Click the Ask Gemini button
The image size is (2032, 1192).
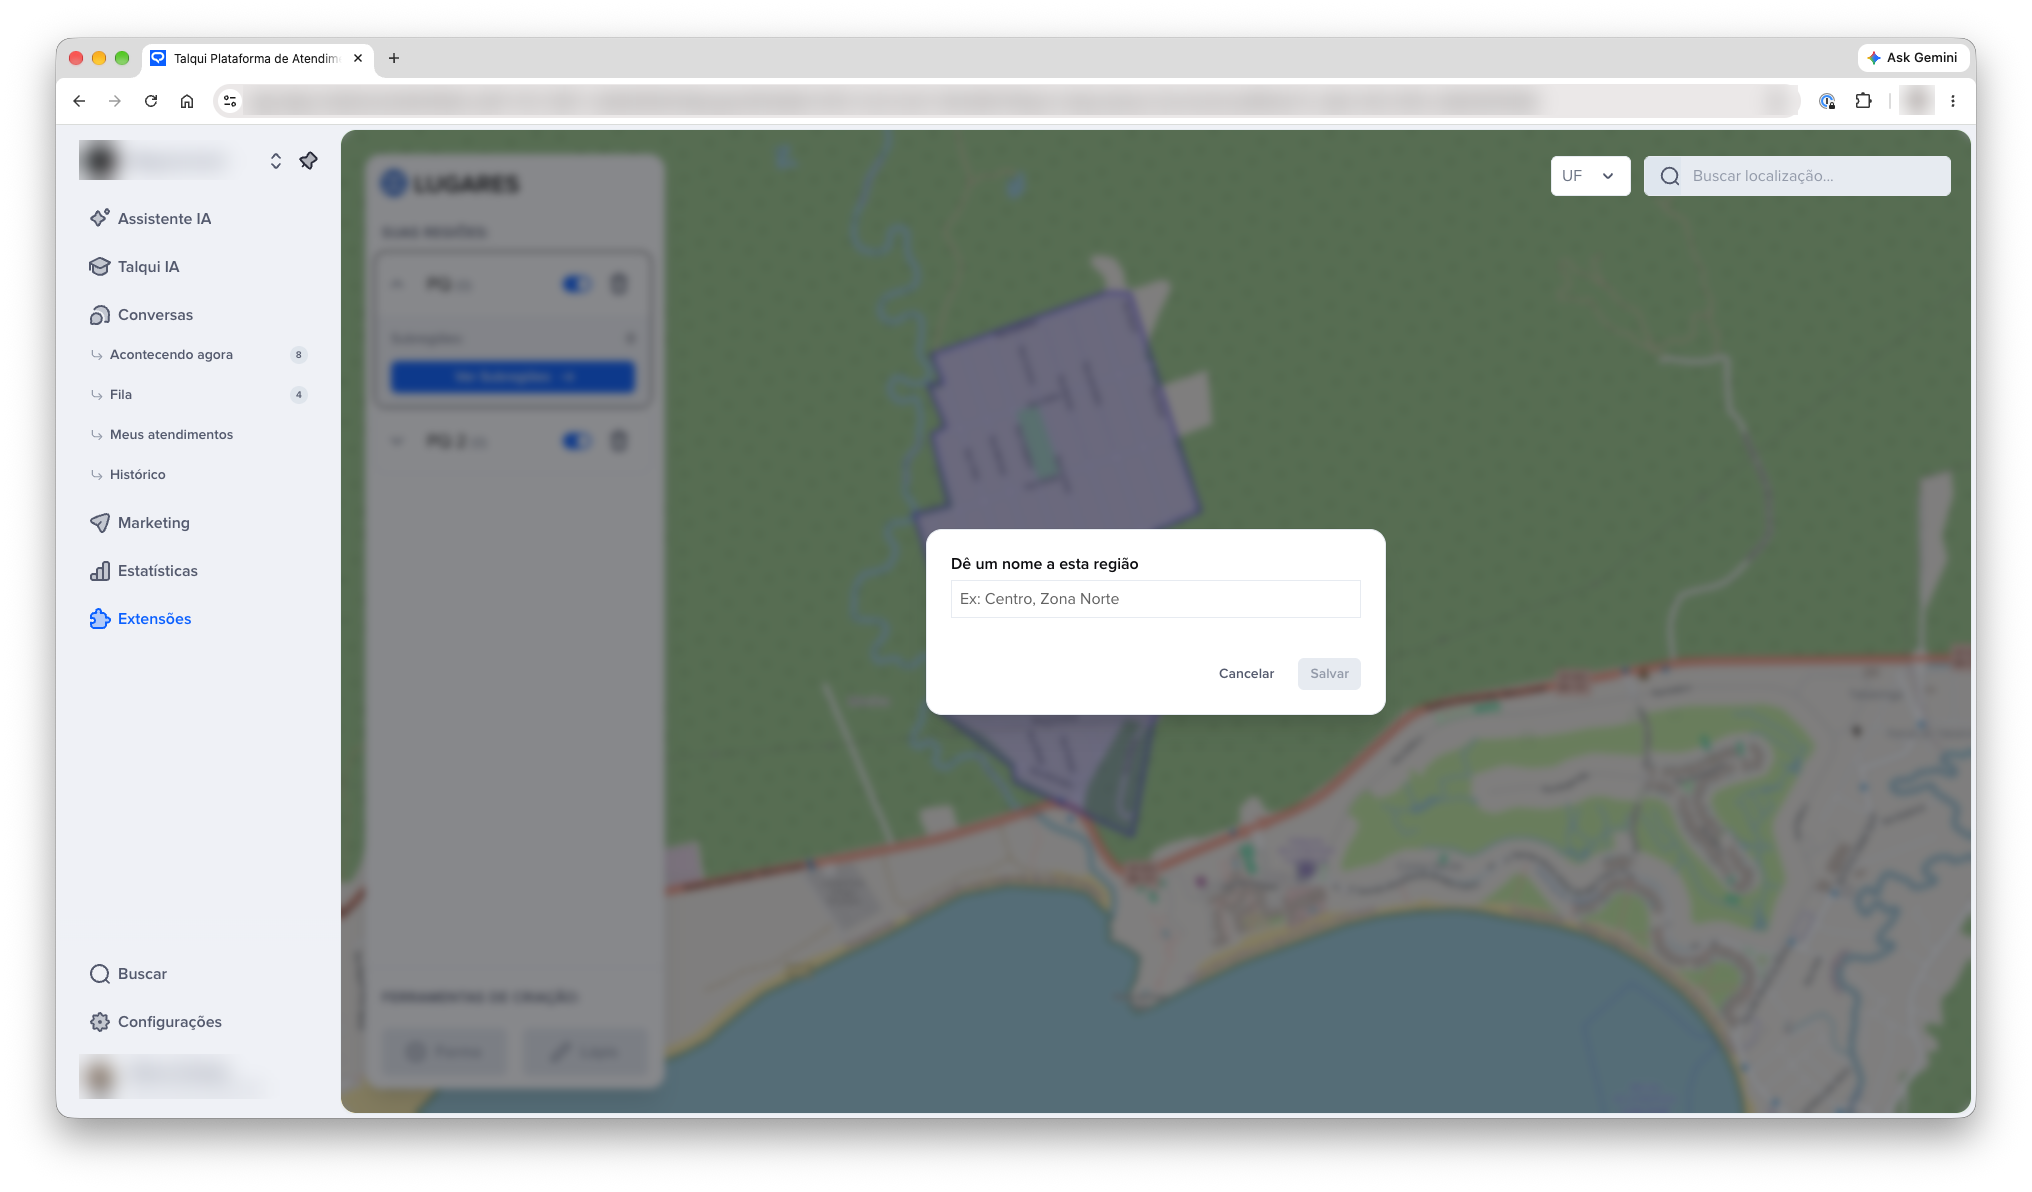1912,58
